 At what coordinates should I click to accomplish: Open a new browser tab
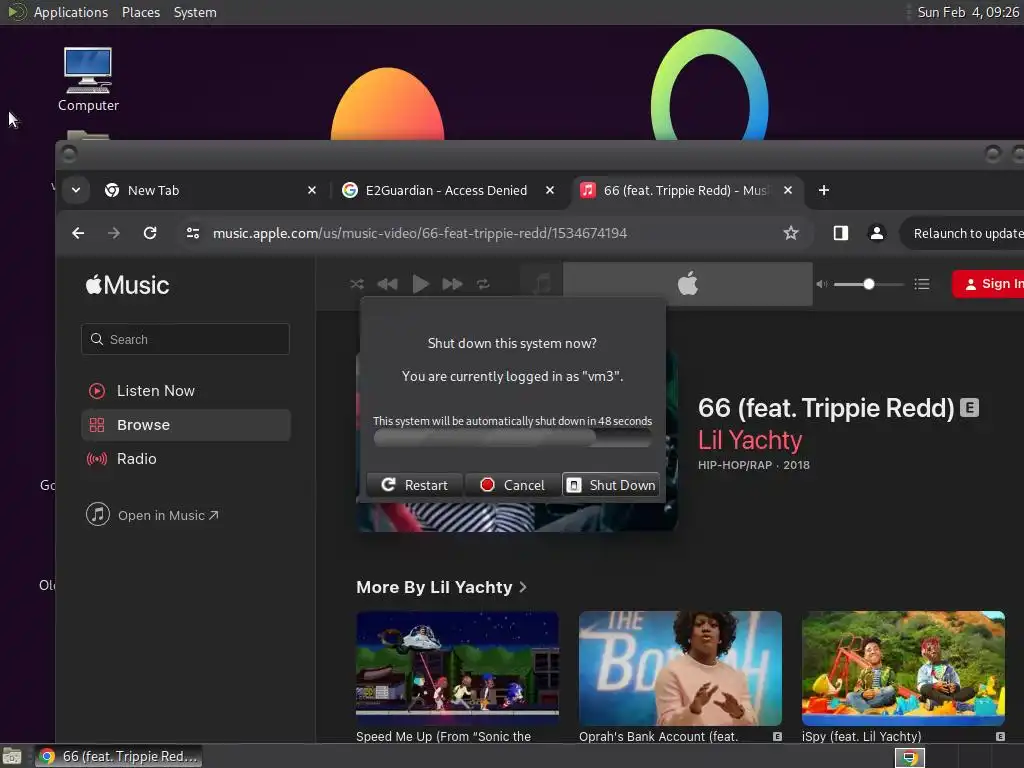click(x=824, y=190)
